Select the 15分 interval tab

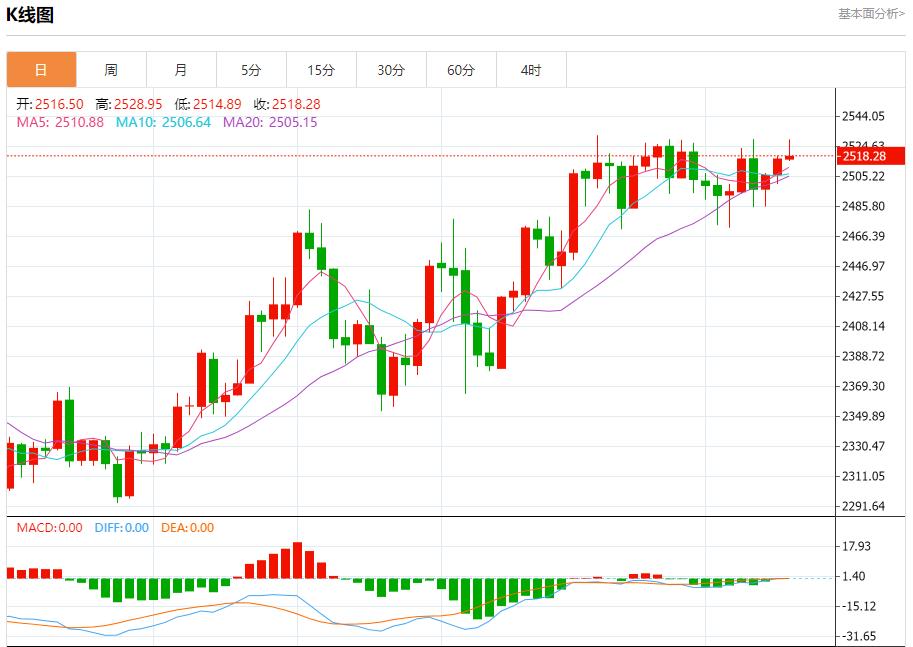(321, 70)
